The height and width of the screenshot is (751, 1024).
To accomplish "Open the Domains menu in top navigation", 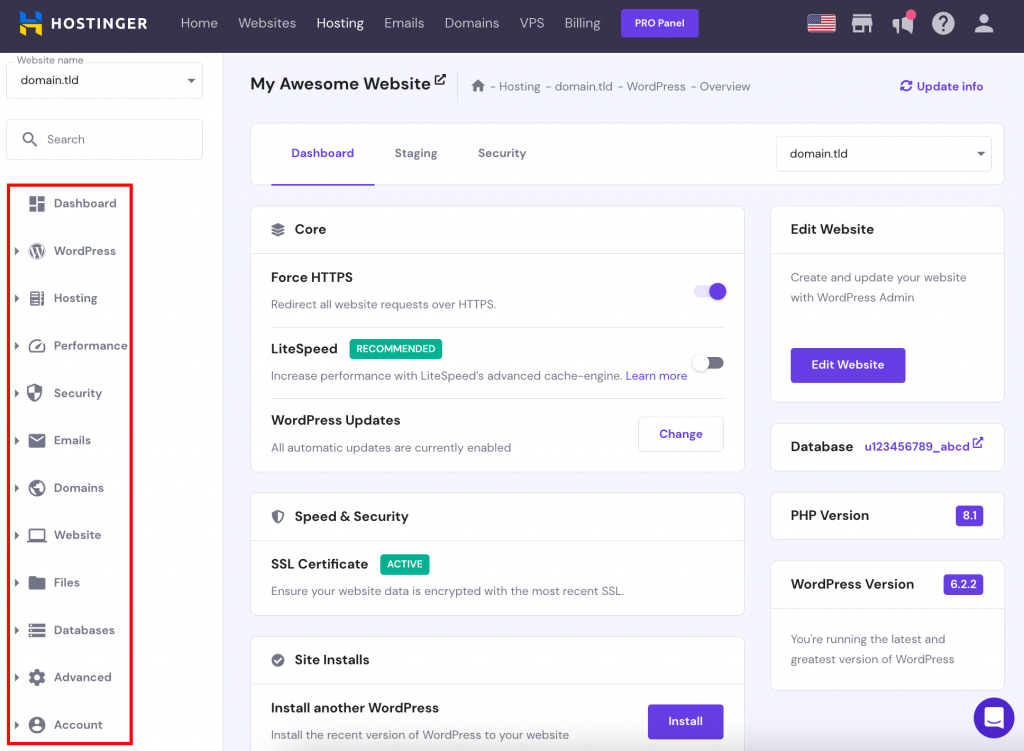I will point(471,23).
